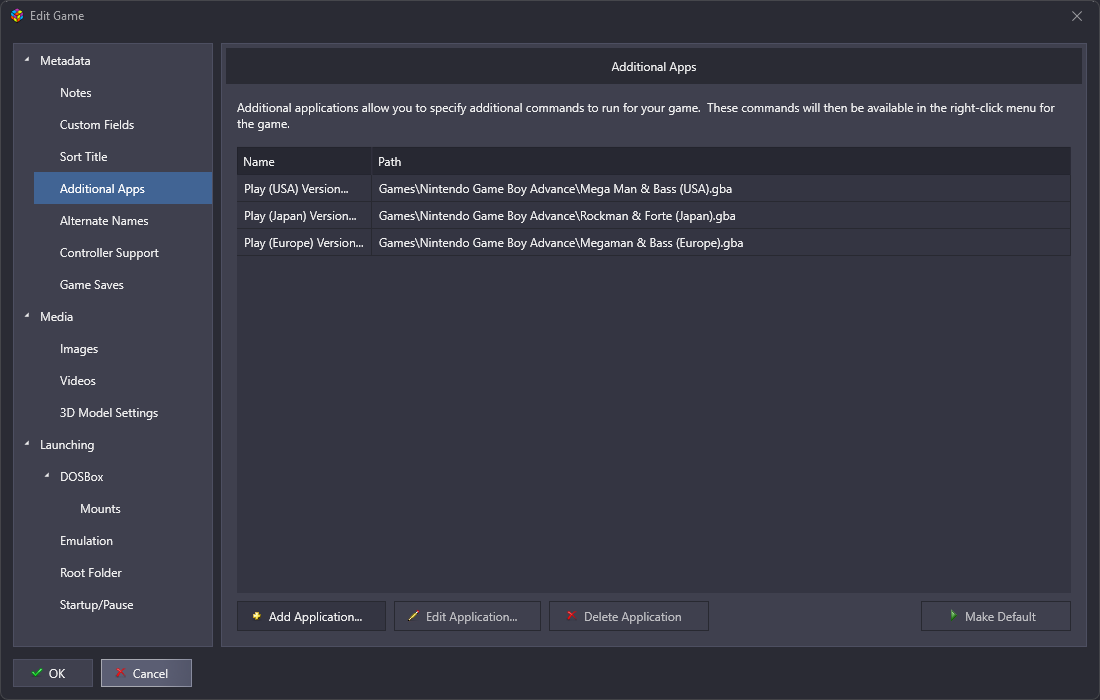Select the Play (USA) Version row name

[296, 189]
